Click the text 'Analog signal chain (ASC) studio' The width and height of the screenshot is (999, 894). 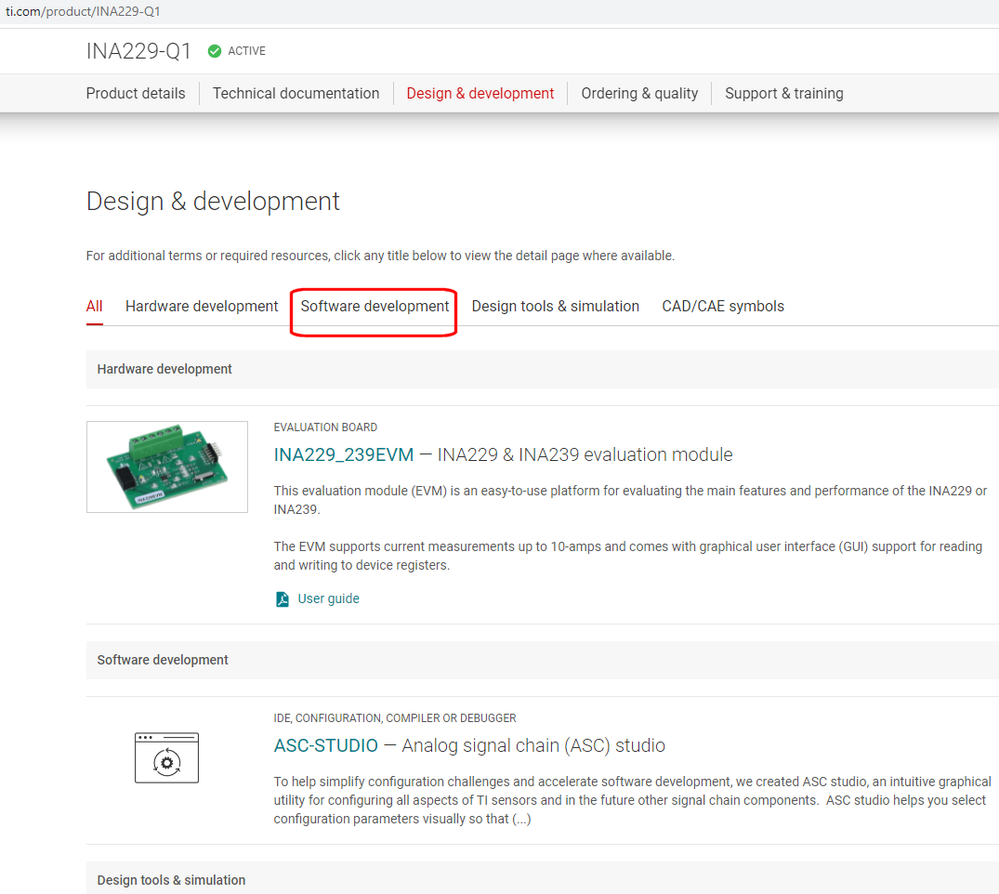533,746
